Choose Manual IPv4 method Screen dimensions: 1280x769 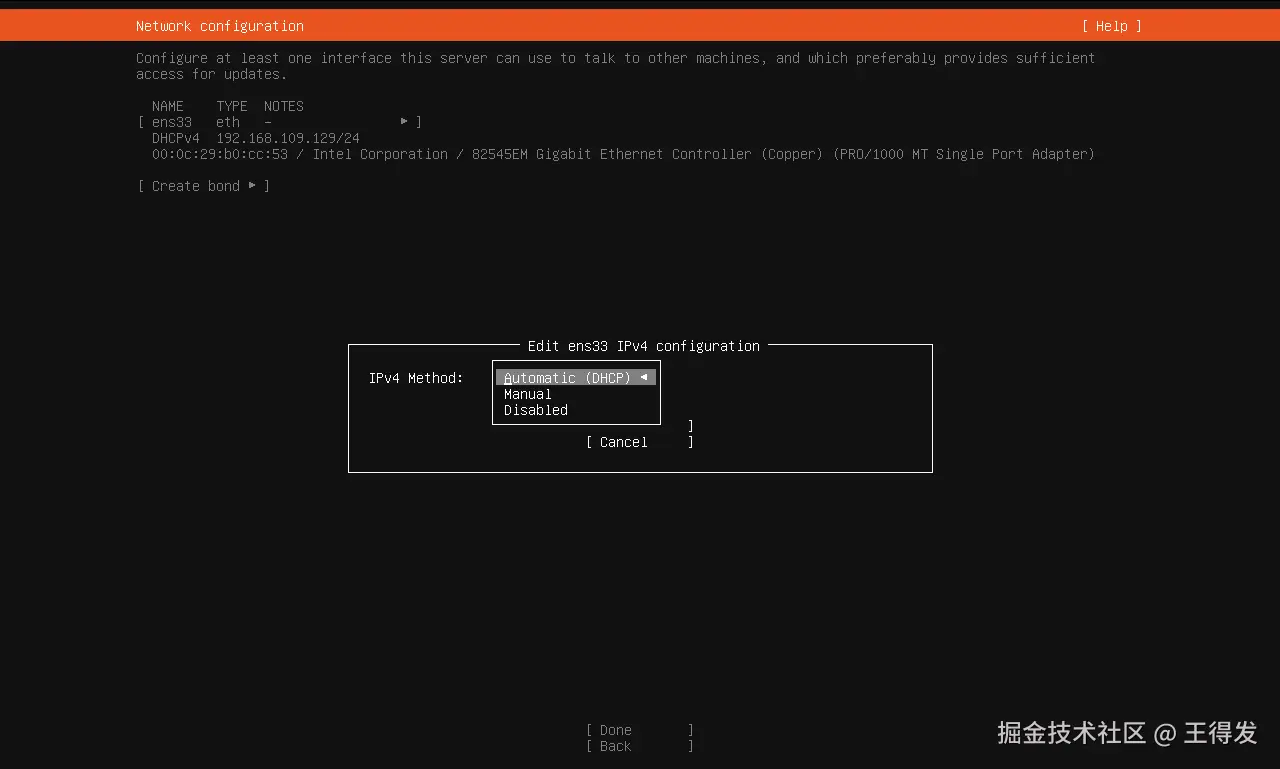(528, 394)
